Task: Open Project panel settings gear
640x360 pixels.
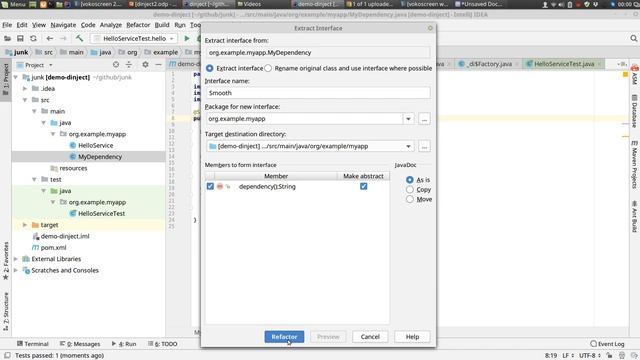Action: (x=145, y=64)
